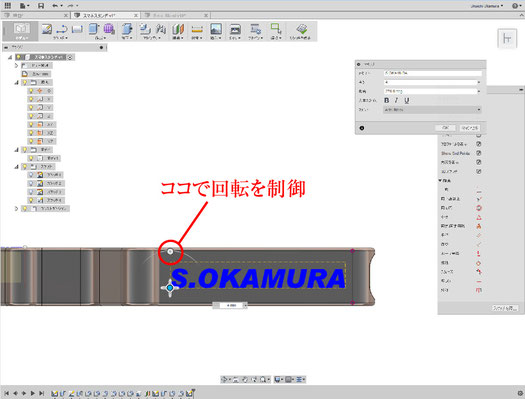This screenshot has height=399, width=525.
Task: Click the Measure ruler icon in toolbar
Action: coord(197,29)
